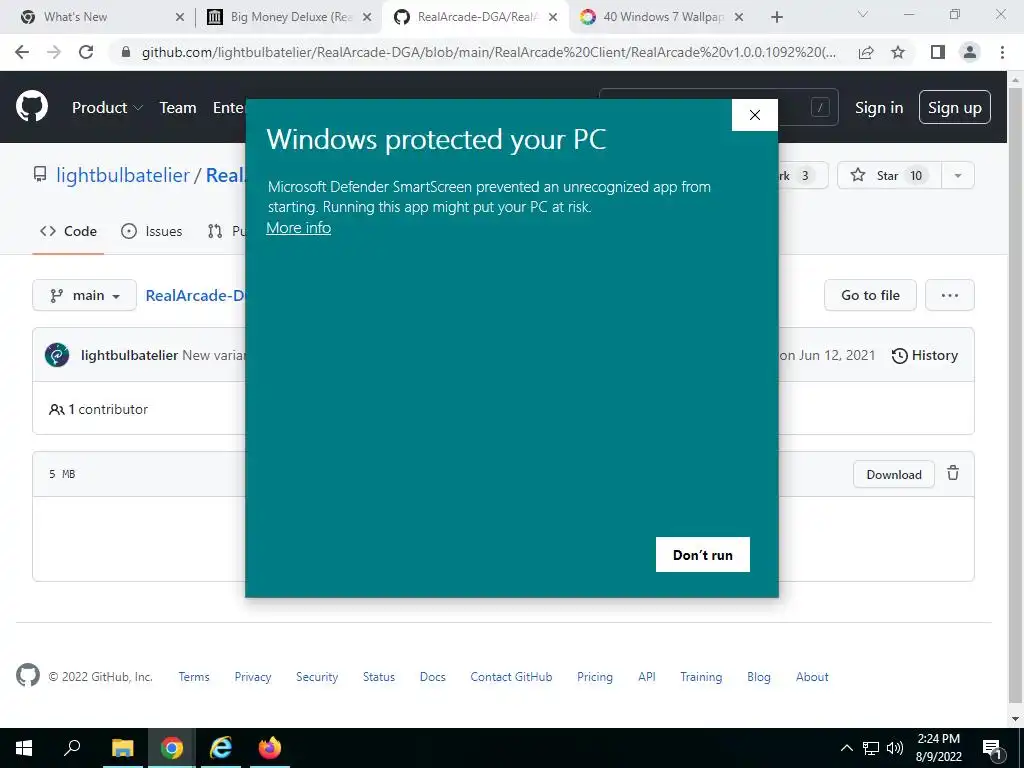Click the site lock icon
The image size is (1024, 768).
[x=127, y=52]
